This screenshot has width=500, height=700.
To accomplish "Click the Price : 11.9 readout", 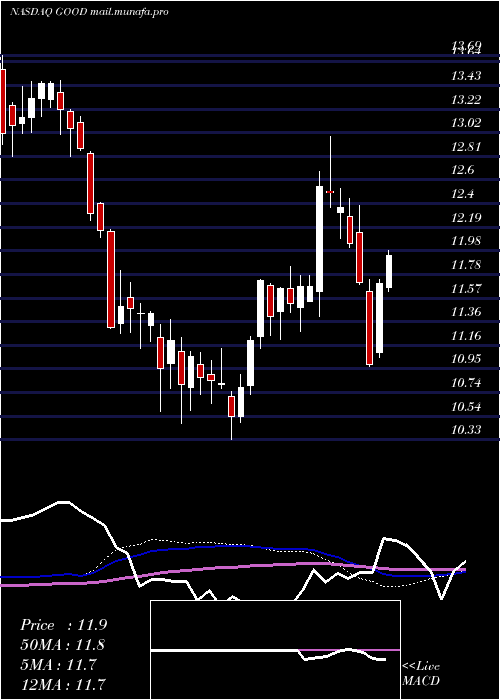I will [63, 625].
